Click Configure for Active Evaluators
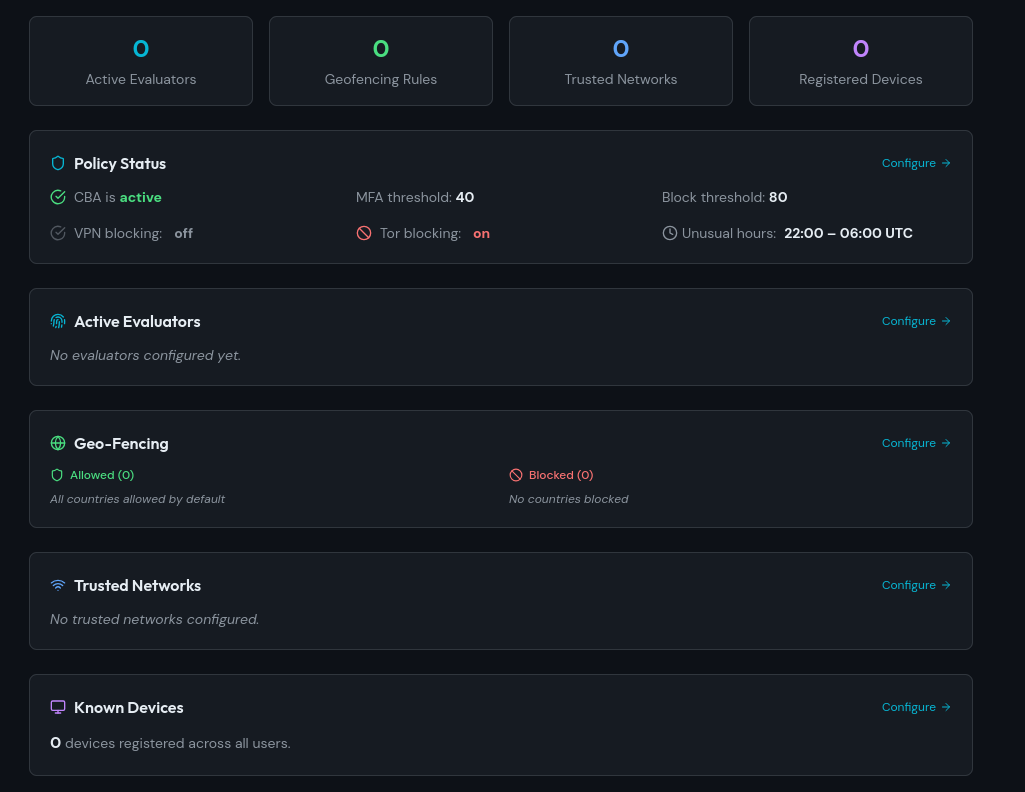 pyautogui.click(x=915, y=321)
